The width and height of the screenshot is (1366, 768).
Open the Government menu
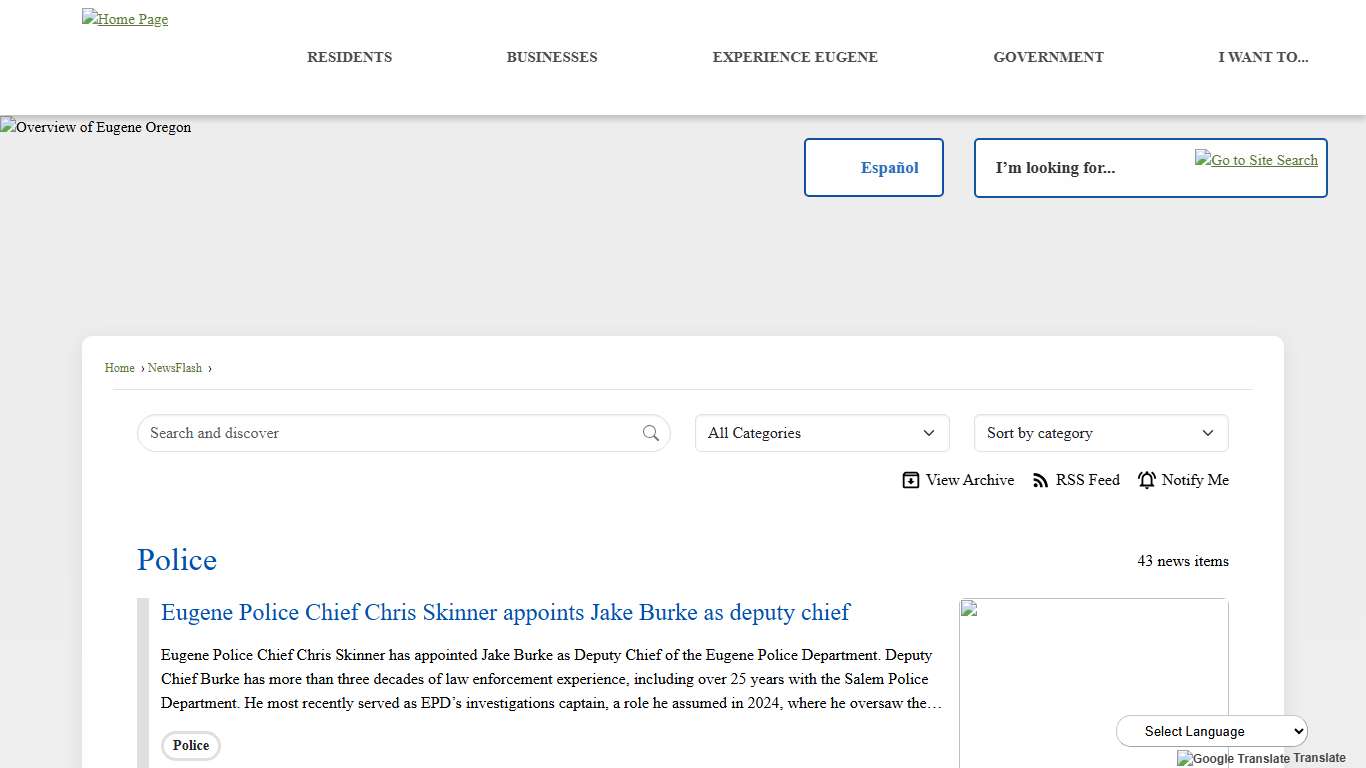tap(1048, 57)
